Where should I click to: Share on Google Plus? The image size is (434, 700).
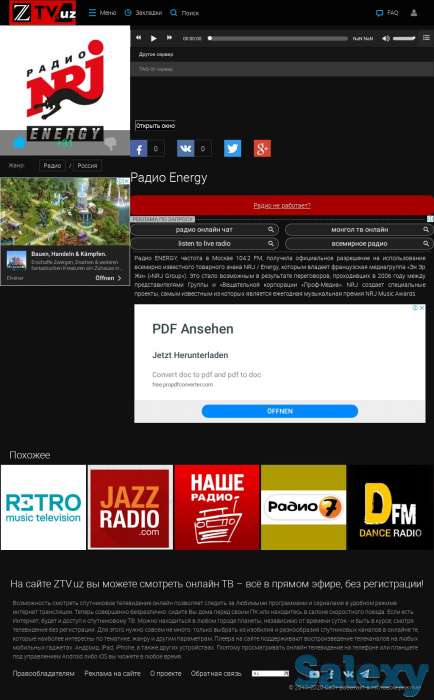(x=262, y=149)
